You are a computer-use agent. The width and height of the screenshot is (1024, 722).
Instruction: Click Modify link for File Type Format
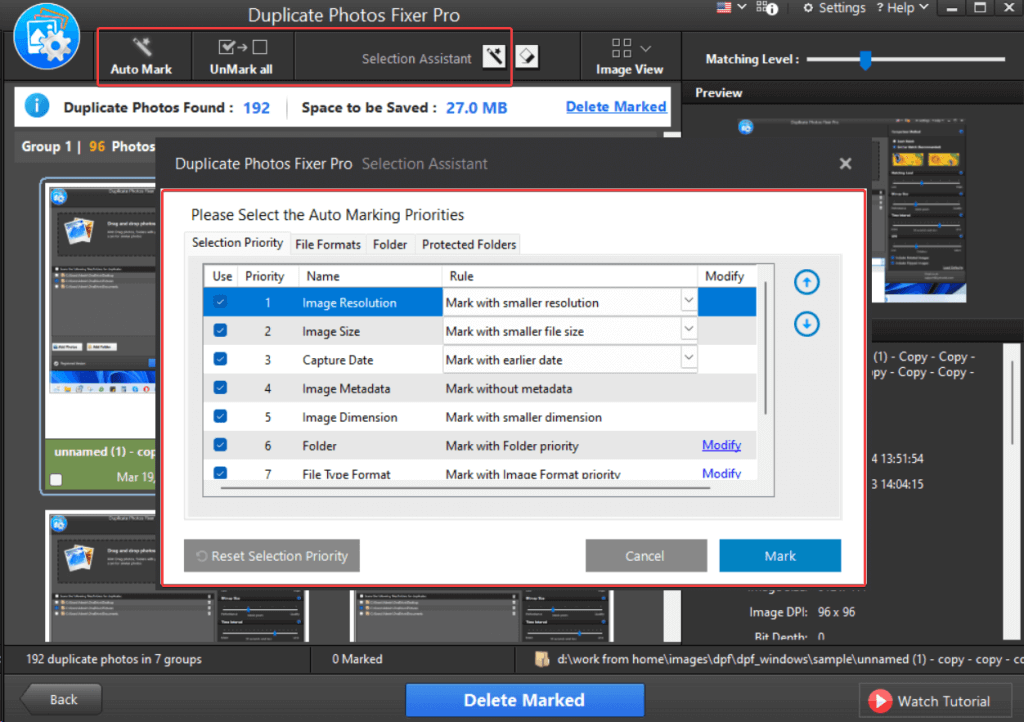721,473
